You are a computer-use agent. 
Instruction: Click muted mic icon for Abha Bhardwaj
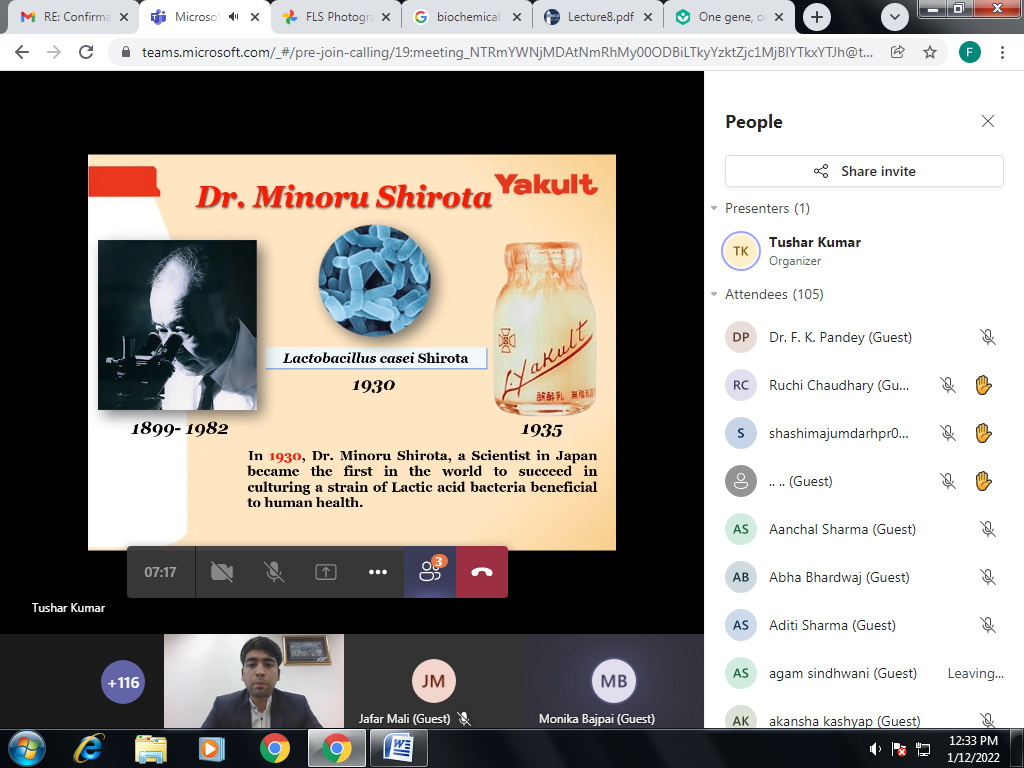(987, 577)
